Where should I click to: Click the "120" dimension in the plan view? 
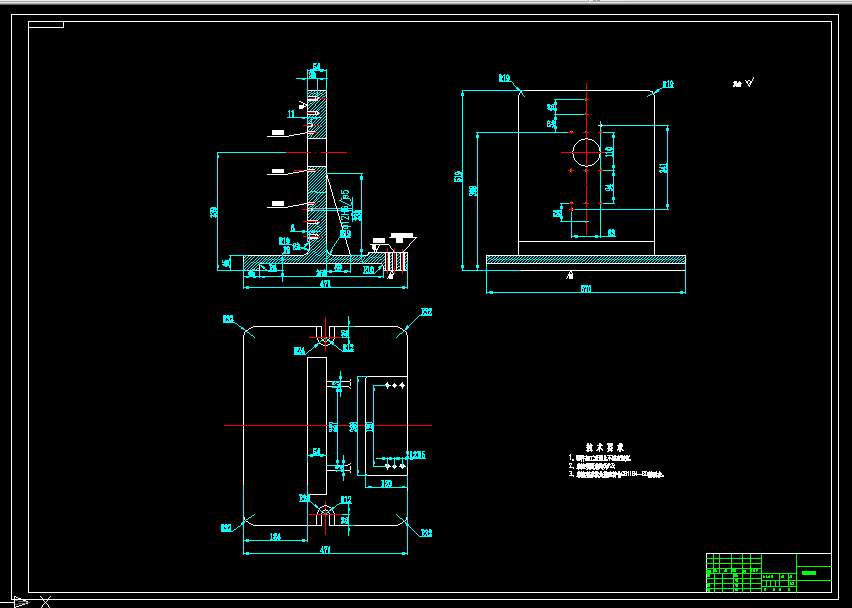[x=386, y=484]
